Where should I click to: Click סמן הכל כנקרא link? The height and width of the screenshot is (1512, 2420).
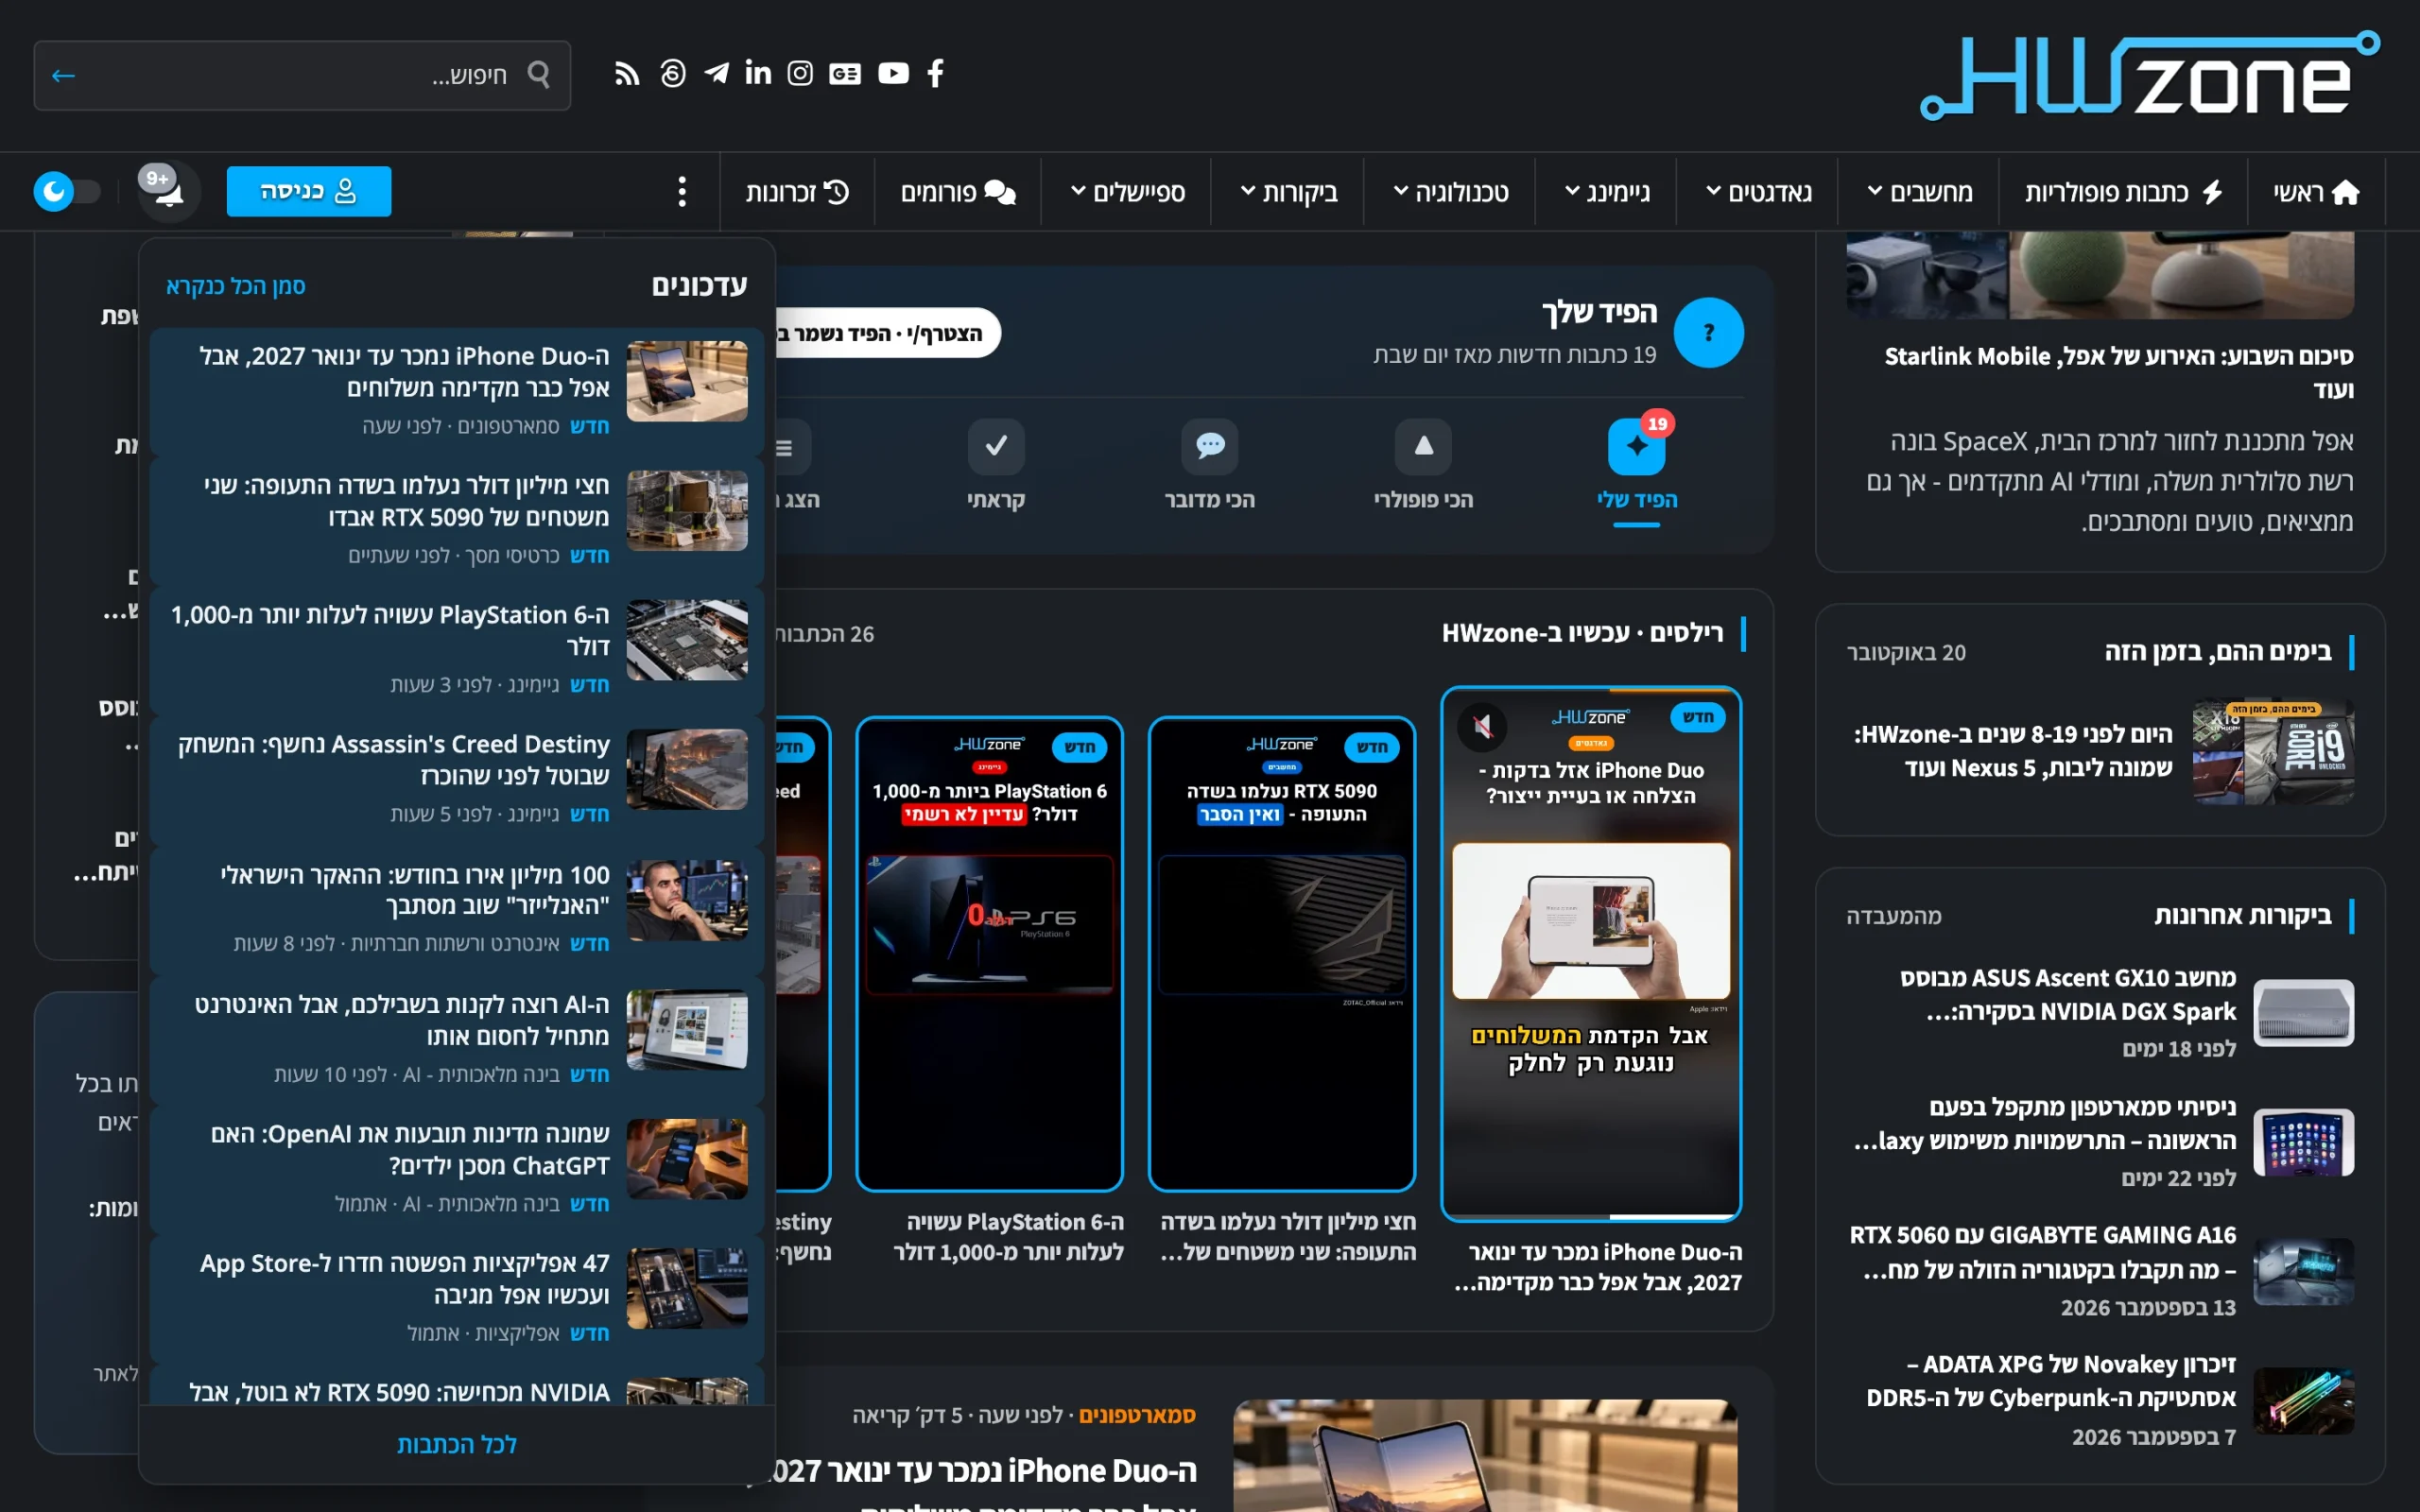[236, 286]
